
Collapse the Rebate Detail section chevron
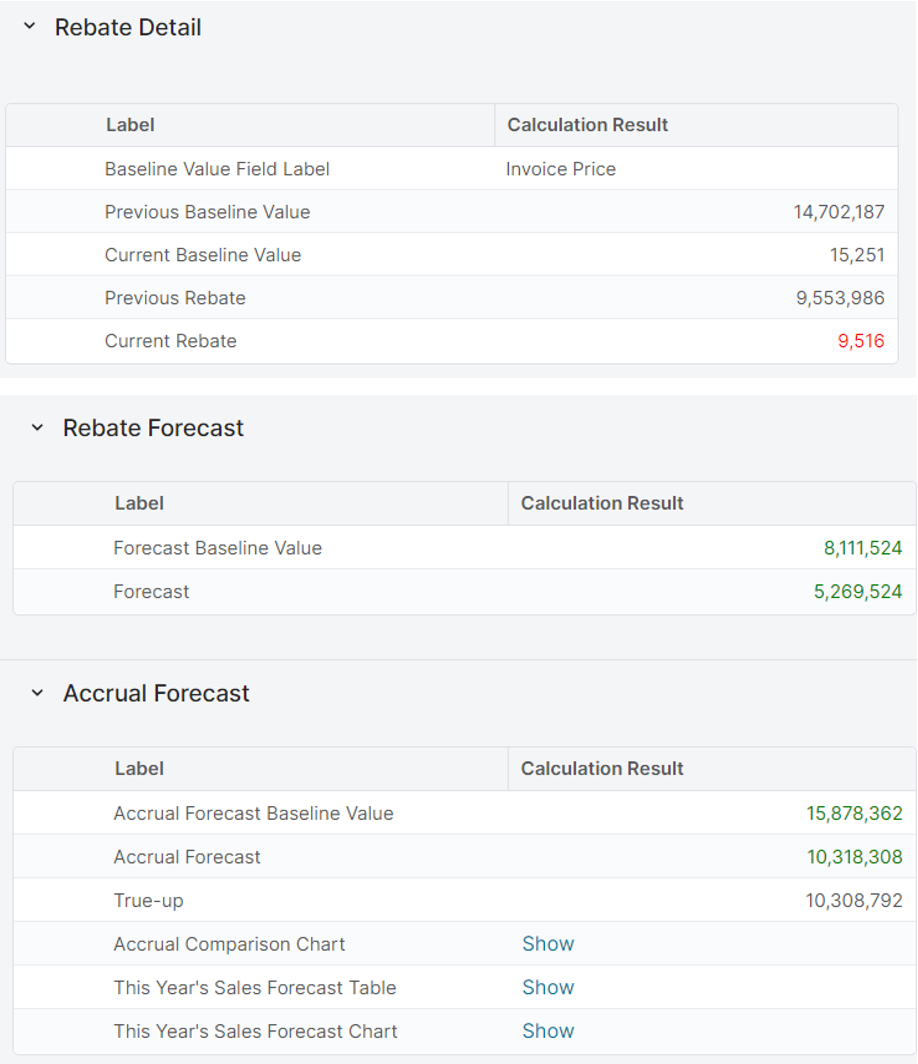coord(30,28)
